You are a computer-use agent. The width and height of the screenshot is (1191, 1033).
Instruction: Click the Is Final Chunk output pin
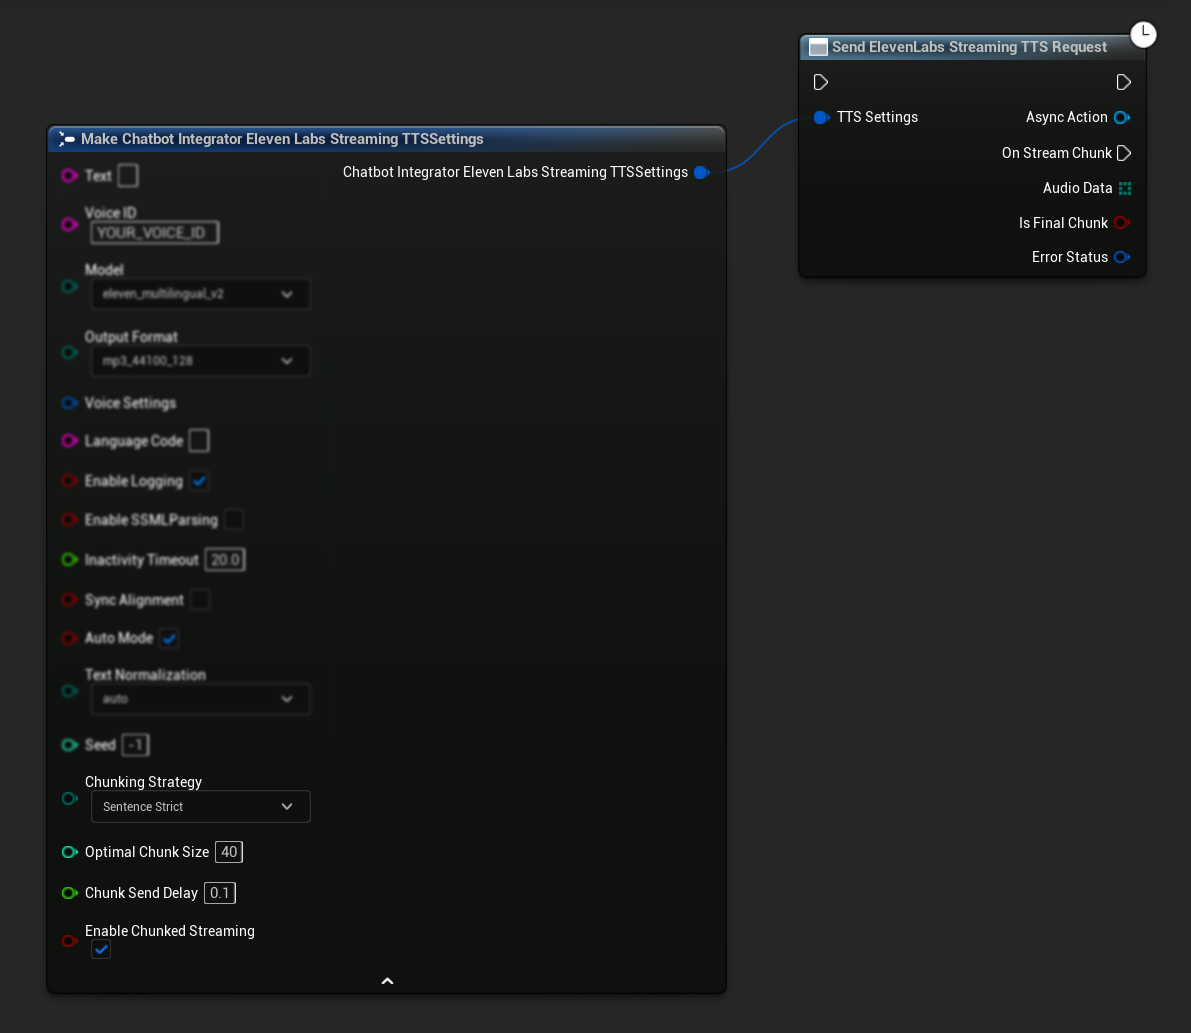click(x=1124, y=223)
